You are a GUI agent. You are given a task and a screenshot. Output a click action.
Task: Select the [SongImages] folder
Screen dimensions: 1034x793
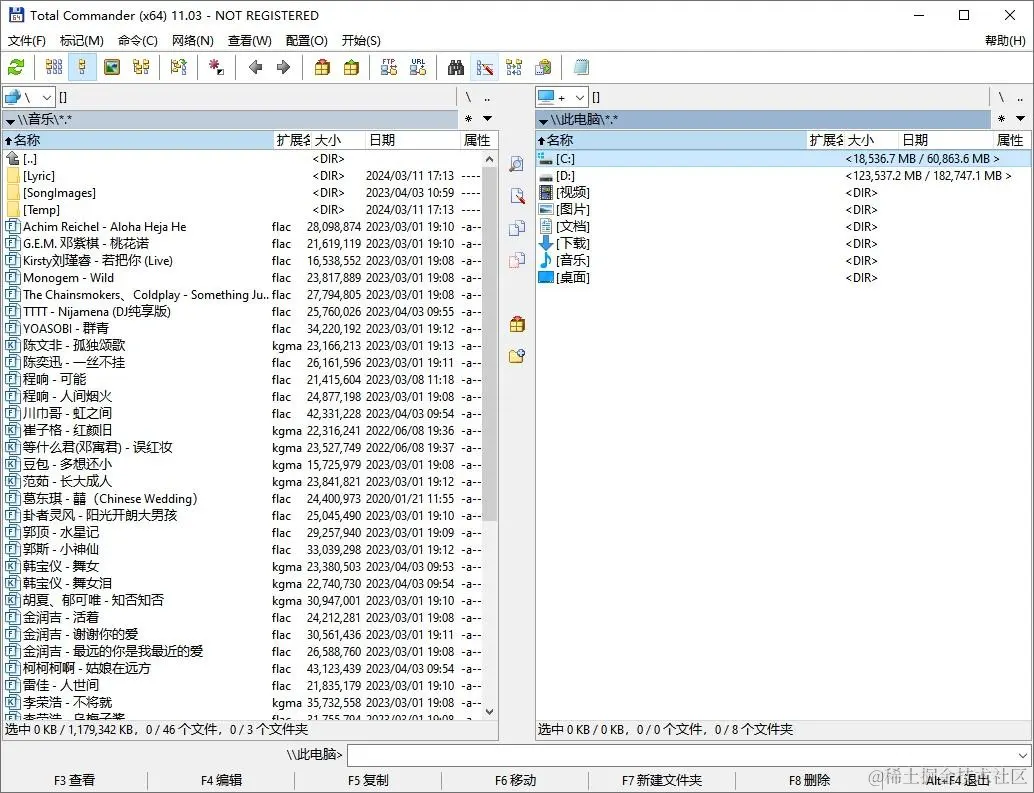pos(243,193)
